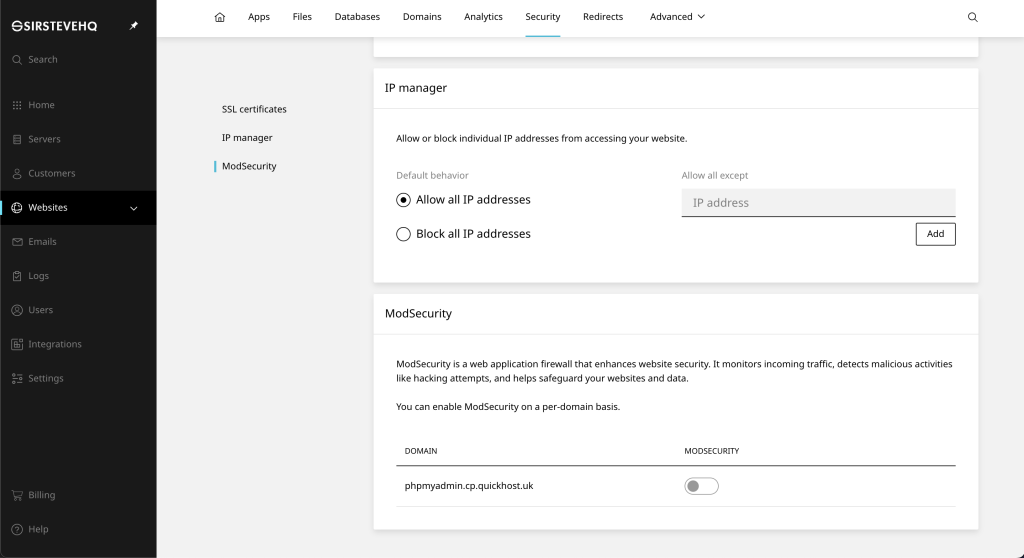Viewport: 1024px width, 558px height.
Task: Enable ModSecurity toggle for phpmyadmin.cp.quickhost.uk
Action: click(x=701, y=486)
